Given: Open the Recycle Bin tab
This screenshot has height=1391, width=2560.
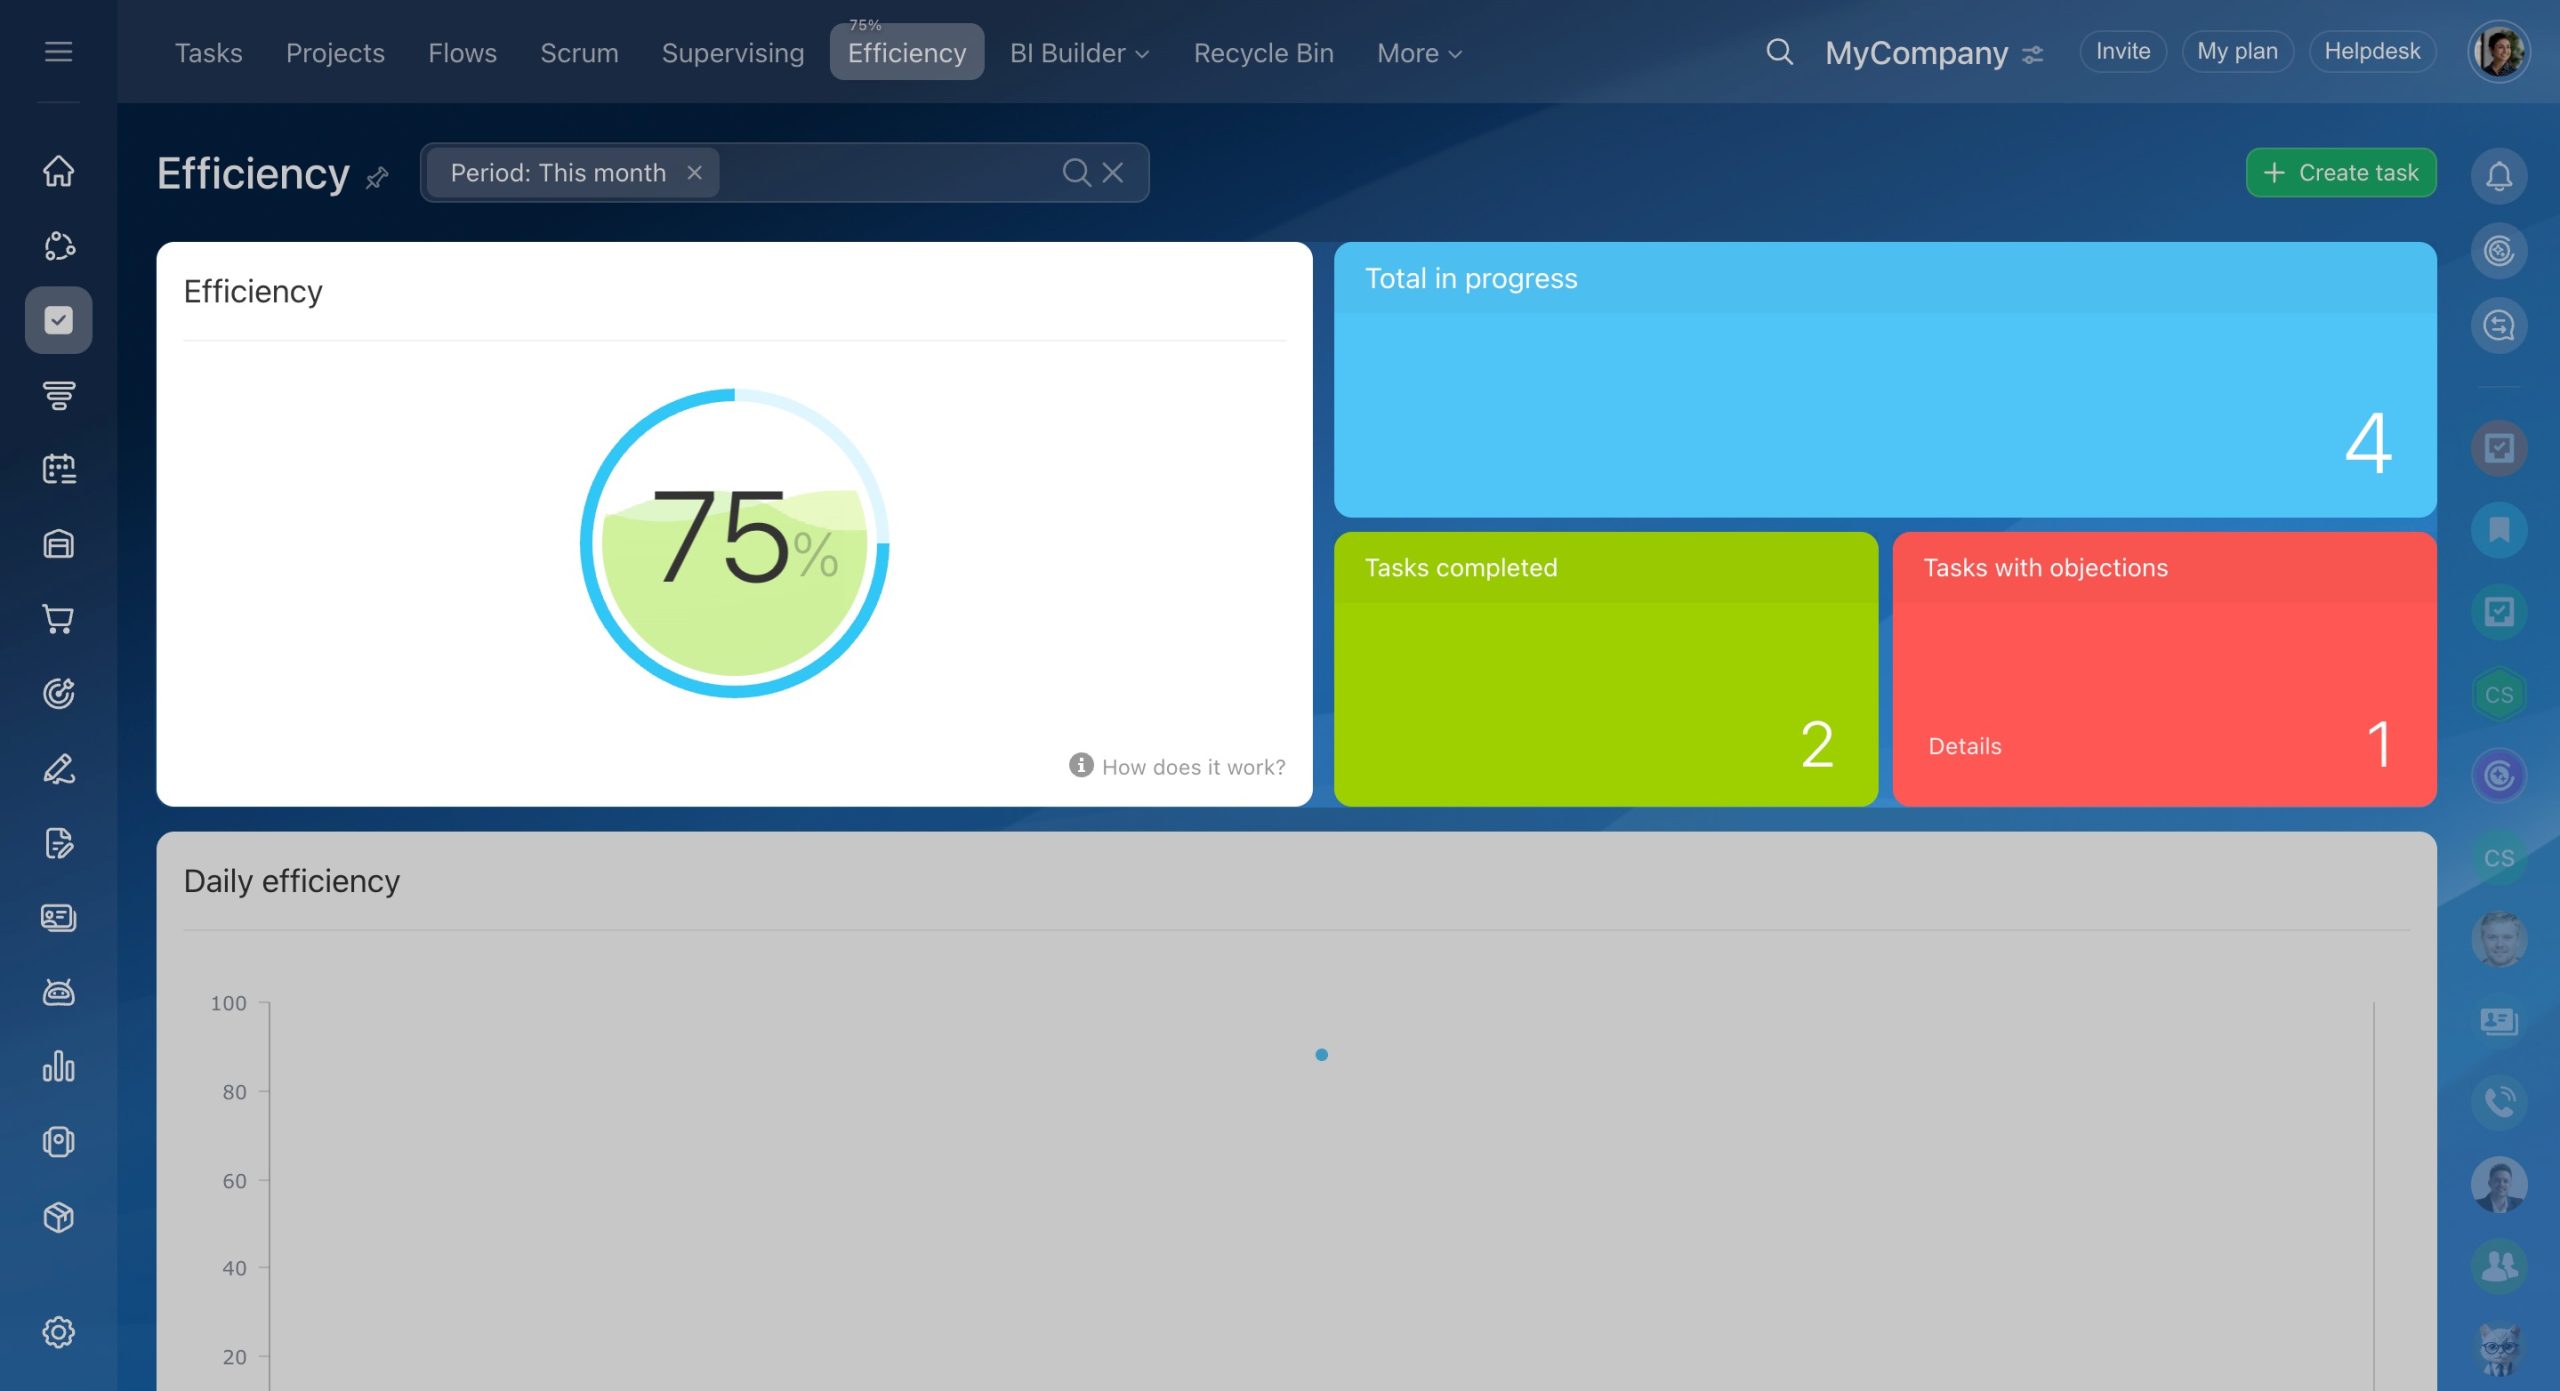Looking at the screenshot, I should (1263, 53).
